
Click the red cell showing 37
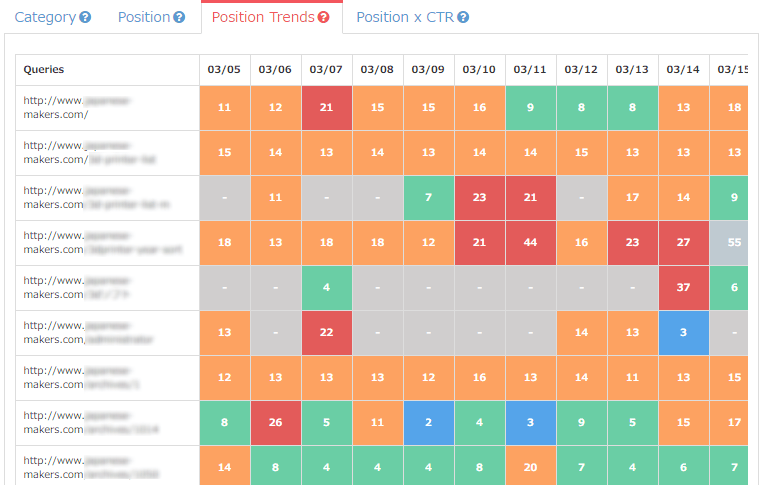(x=683, y=288)
